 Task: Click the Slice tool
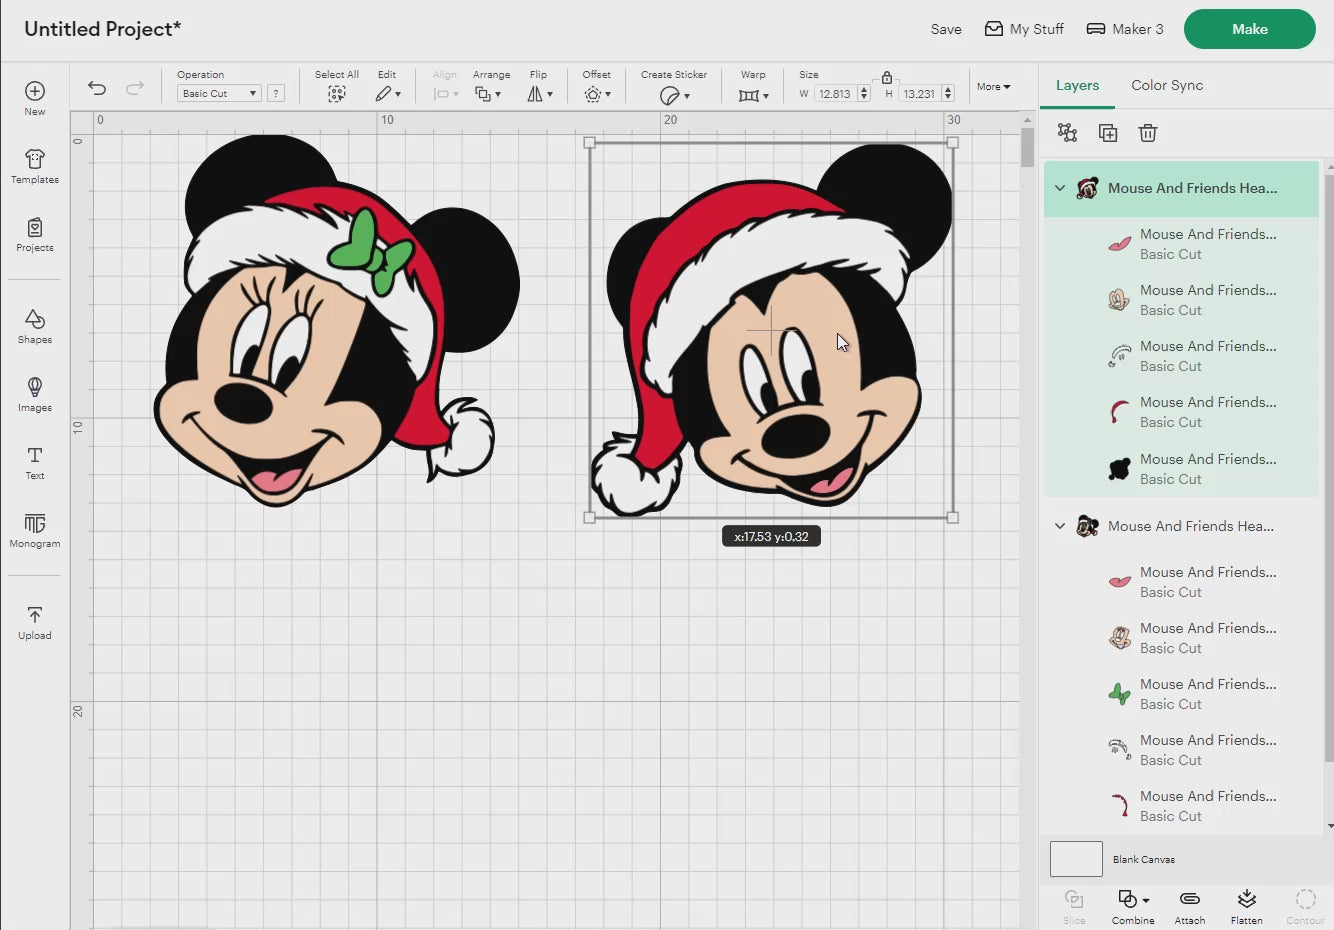coord(1074,906)
